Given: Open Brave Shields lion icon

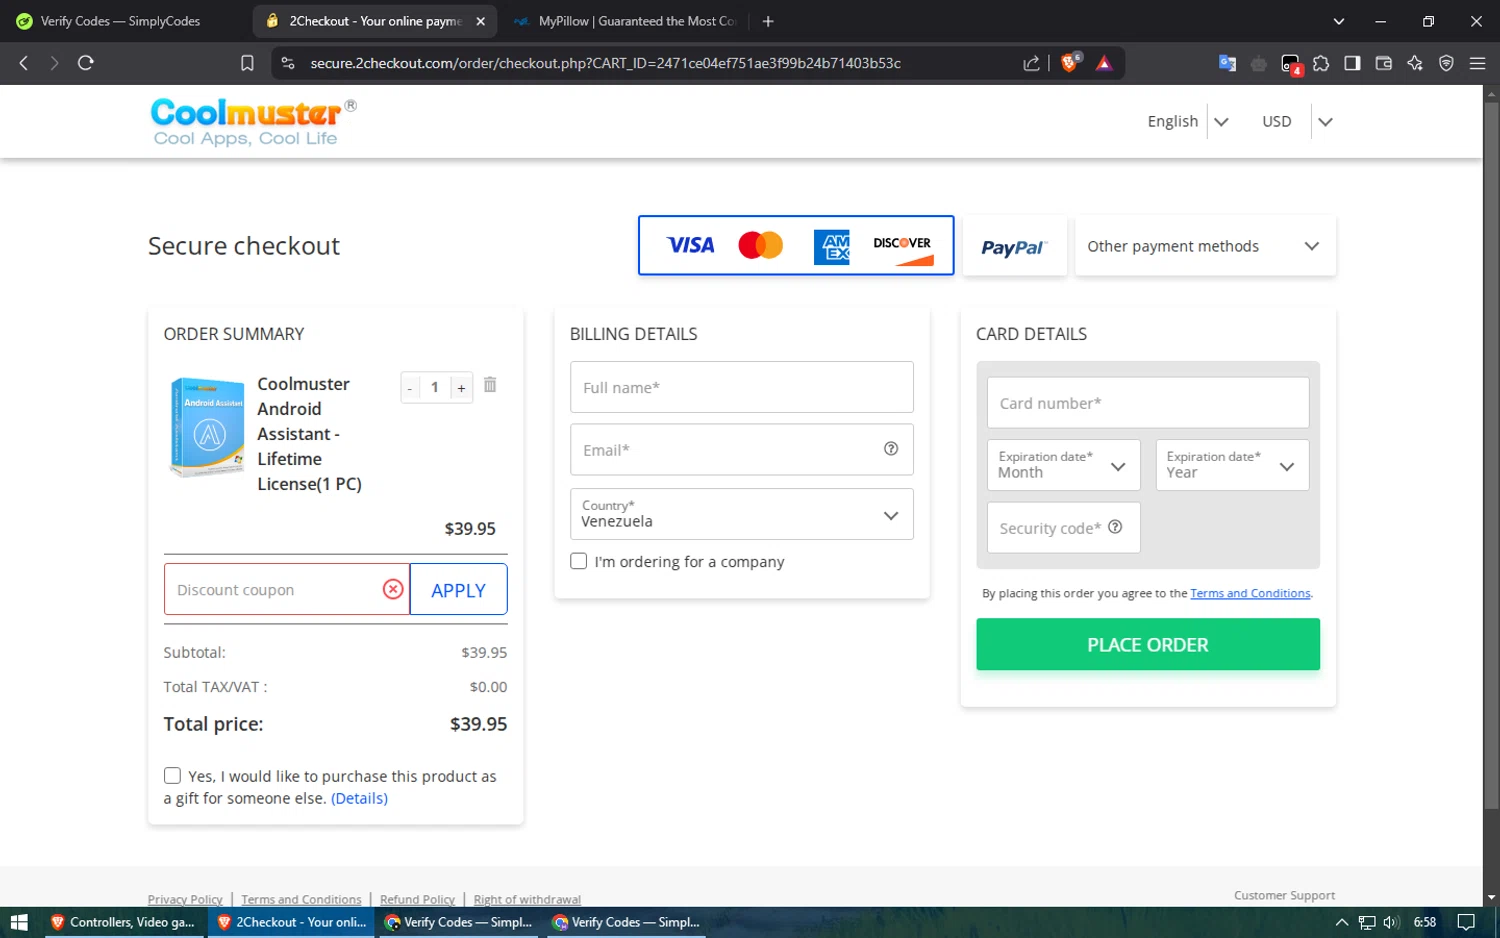Looking at the screenshot, I should [1070, 63].
